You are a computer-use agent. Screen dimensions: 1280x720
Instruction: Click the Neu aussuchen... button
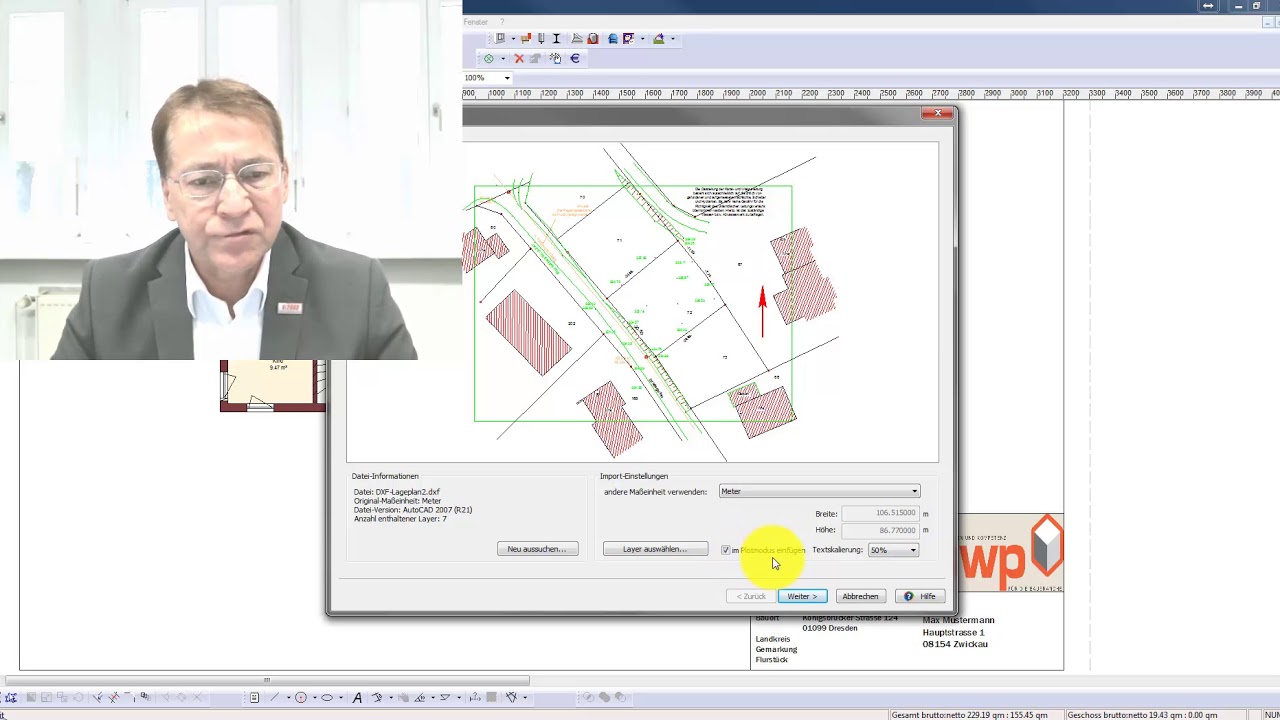click(537, 549)
